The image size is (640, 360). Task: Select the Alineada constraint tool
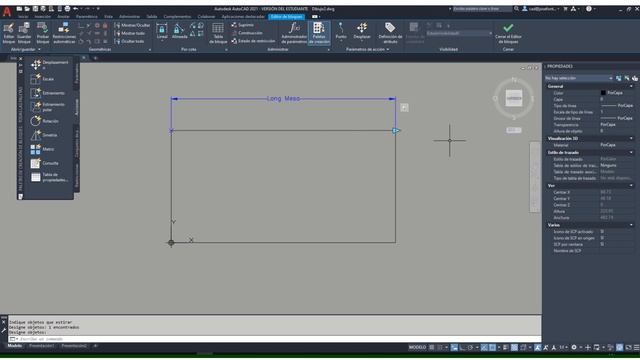click(x=179, y=31)
